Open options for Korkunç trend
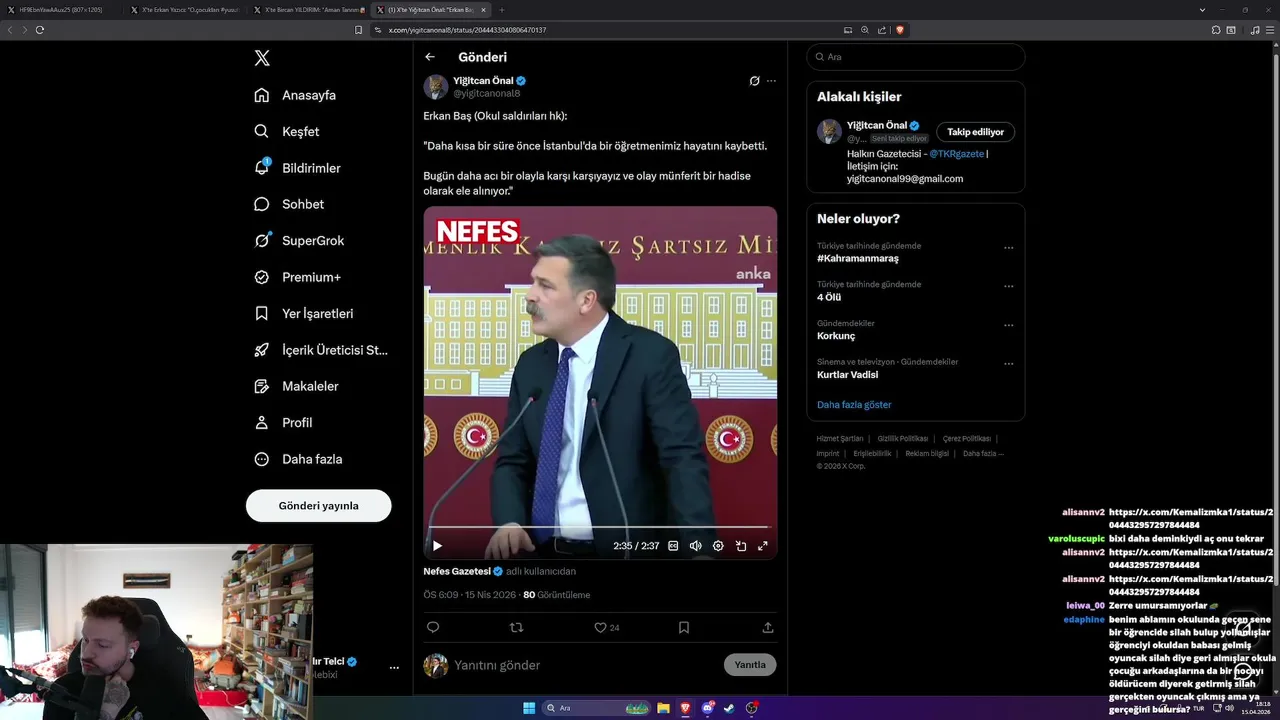The width and height of the screenshot is (1280, 720). click(x=1008, y=326)
